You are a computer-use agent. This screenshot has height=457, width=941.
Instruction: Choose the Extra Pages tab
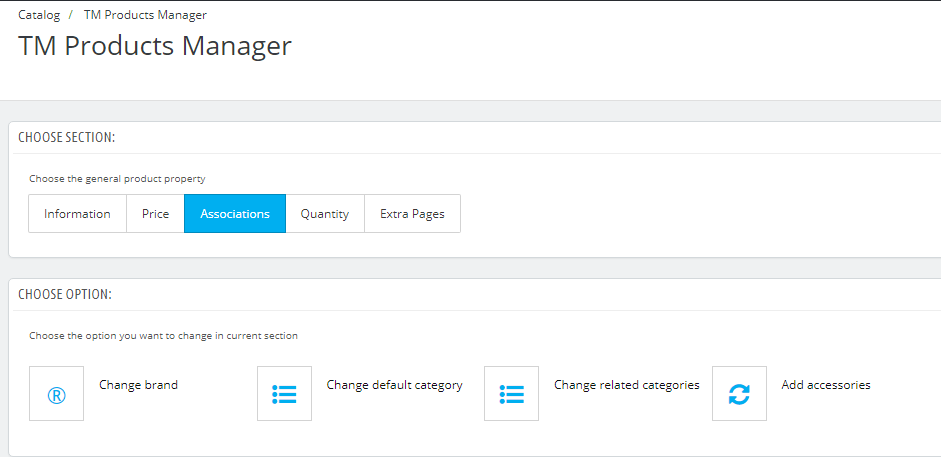click(412, 214)
